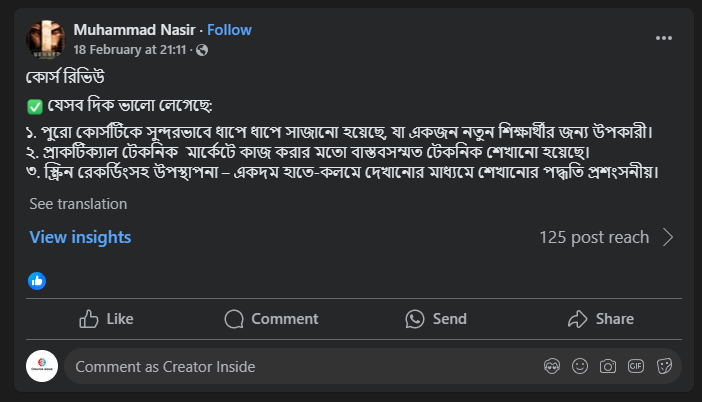Add a GIF to the comment
The height and width of the screenshot is (402, 702).
tap(635, 366)
